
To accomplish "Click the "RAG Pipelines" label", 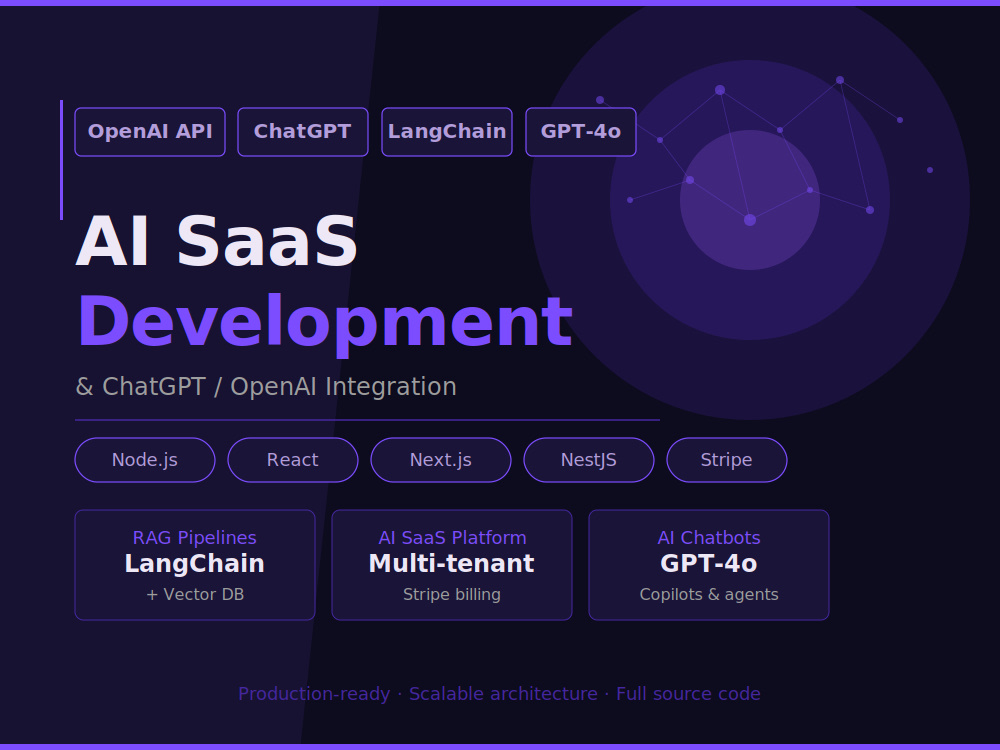I will coord(195,538).
